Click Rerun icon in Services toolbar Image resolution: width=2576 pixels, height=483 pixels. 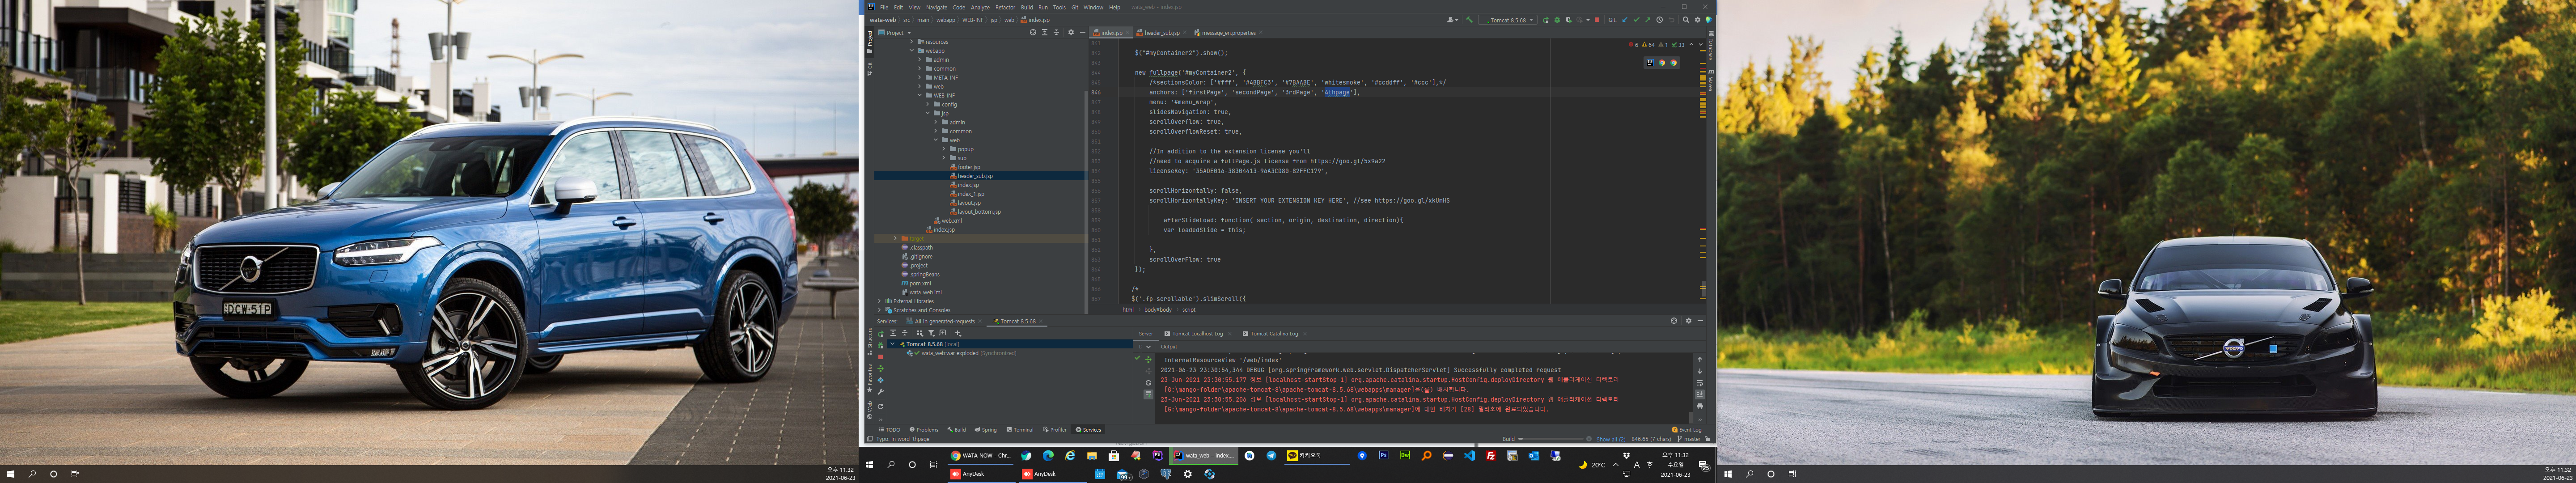click(x=881, y=334)
